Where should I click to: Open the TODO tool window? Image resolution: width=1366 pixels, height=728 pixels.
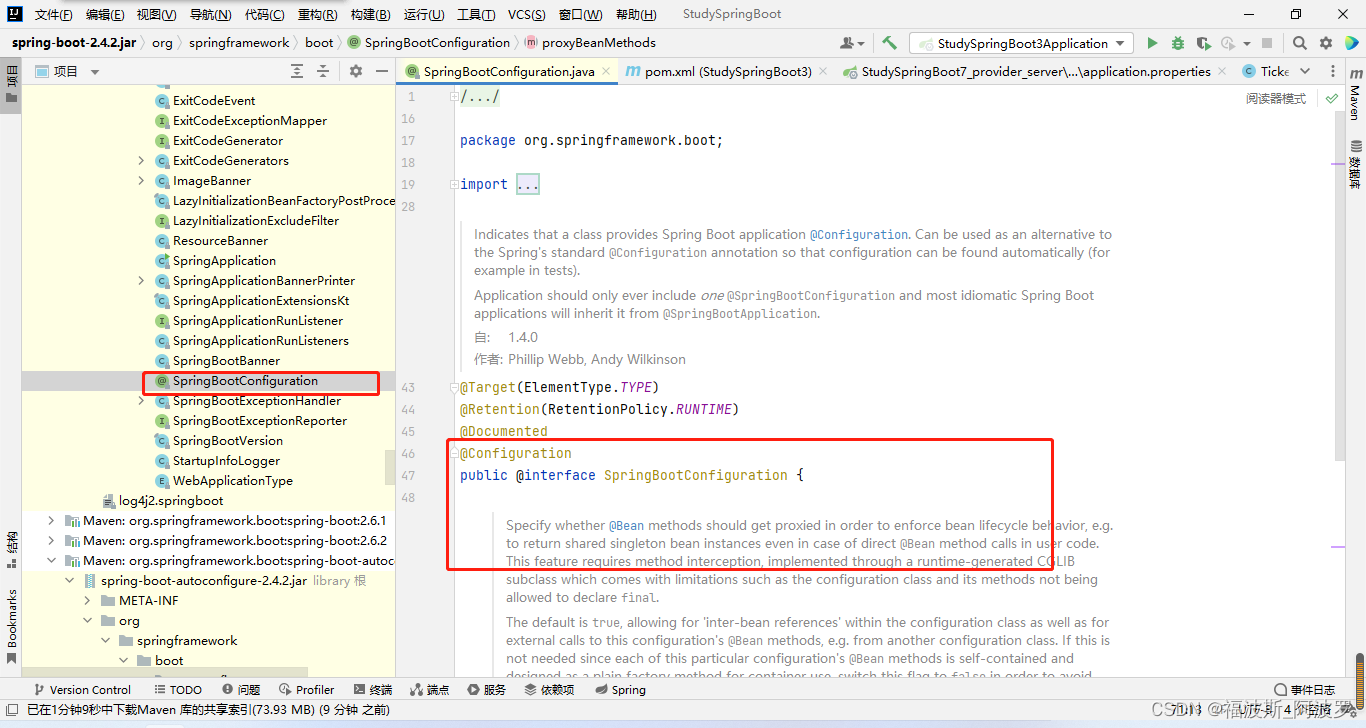(177, 689)
